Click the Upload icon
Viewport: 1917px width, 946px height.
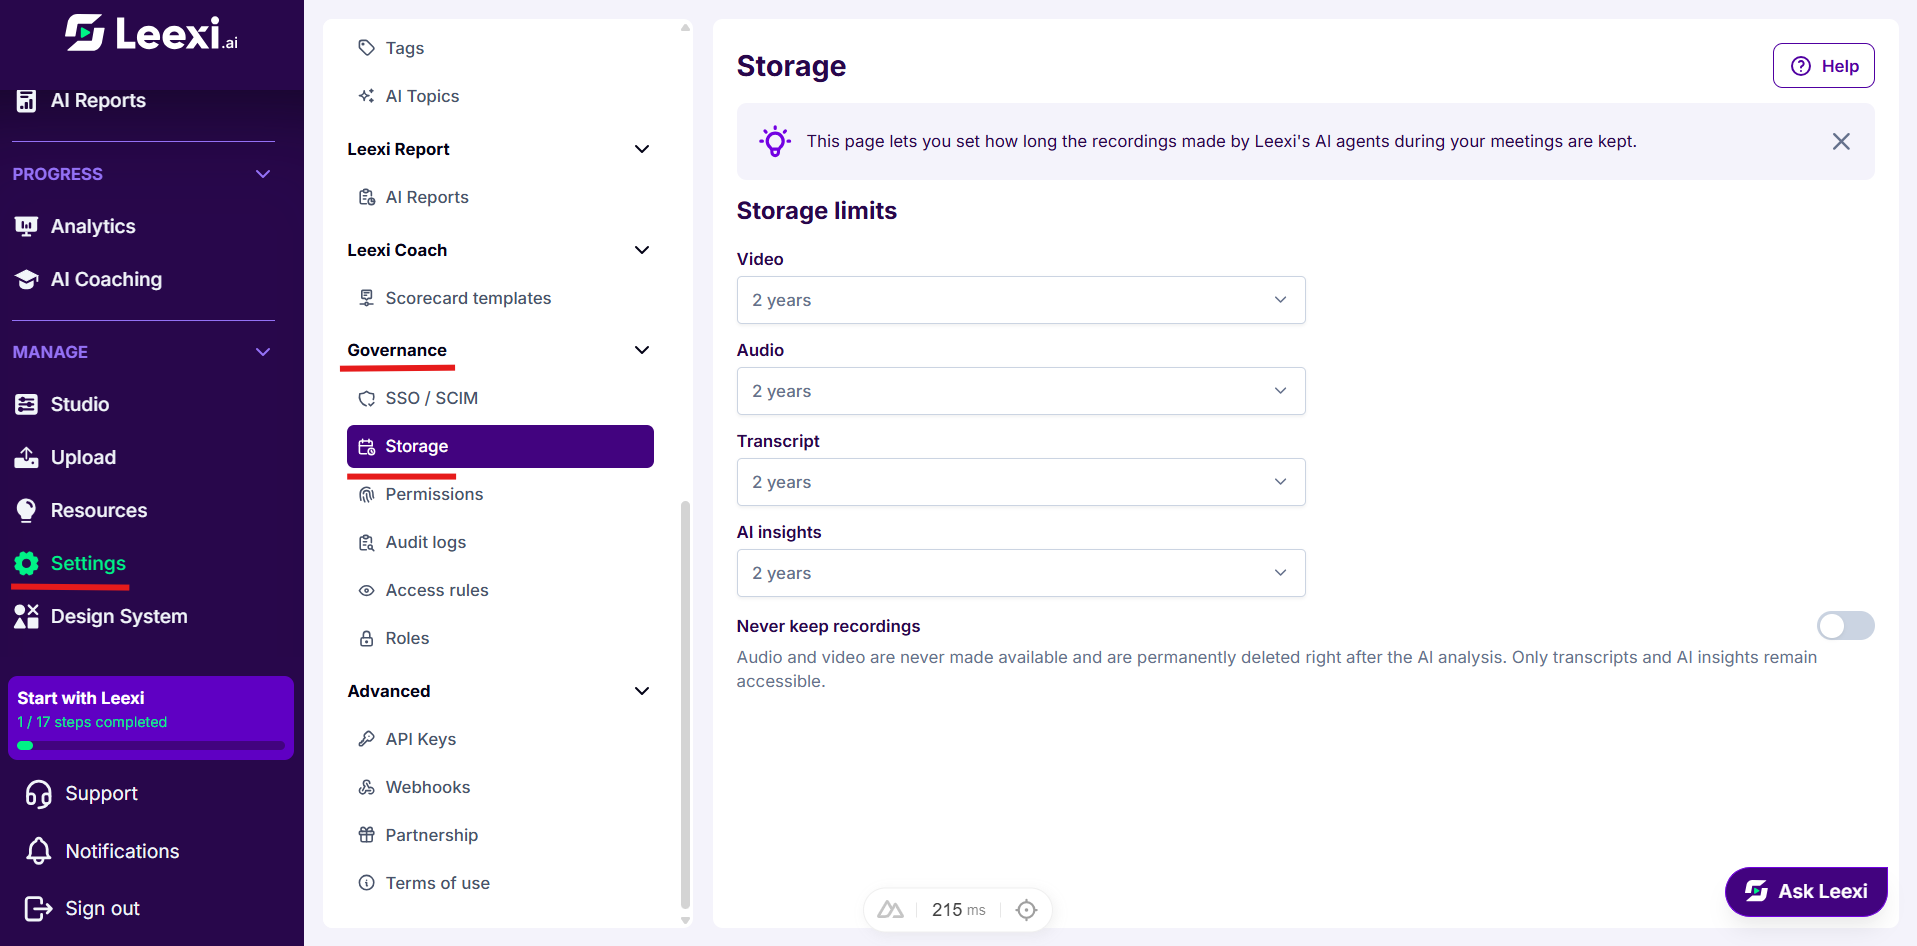27,457
